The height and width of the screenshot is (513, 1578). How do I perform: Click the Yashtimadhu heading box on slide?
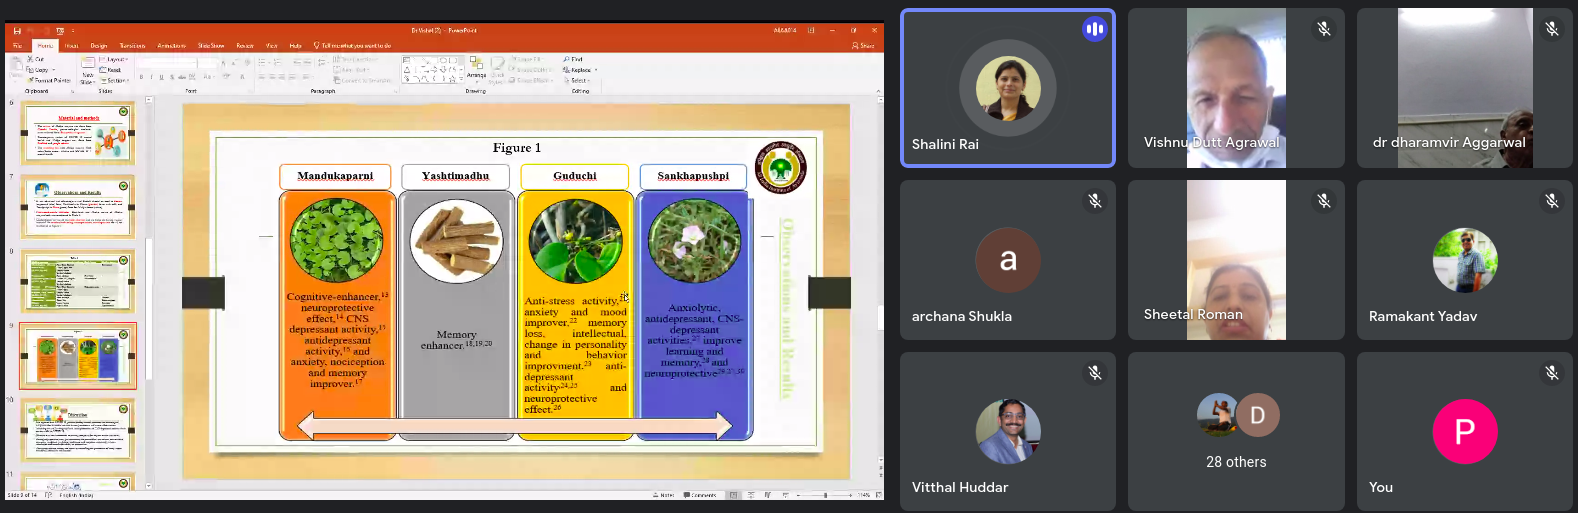pos(455,176)
